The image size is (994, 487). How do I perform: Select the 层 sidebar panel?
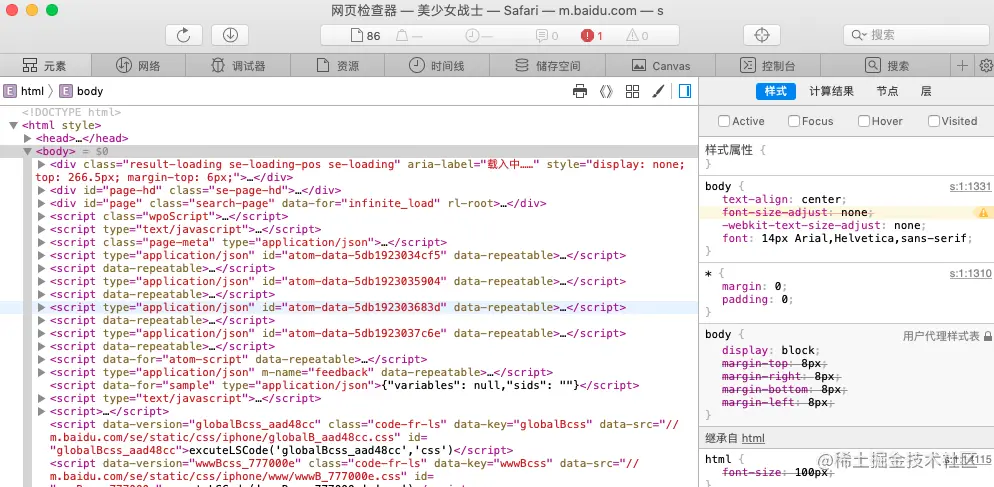(x=926, y=91)
